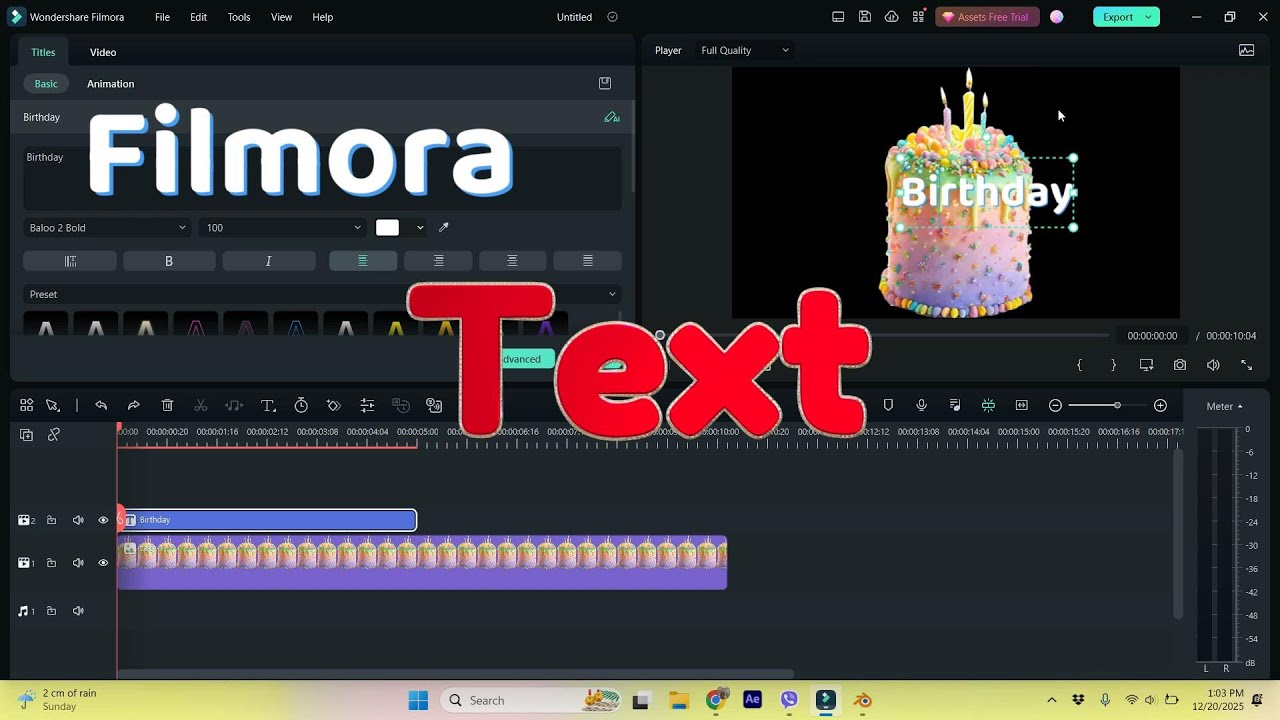The width and height of the screenshot is (1280, 720).
Task: Click the Birthday text input box
Action: tap(322, 178)
